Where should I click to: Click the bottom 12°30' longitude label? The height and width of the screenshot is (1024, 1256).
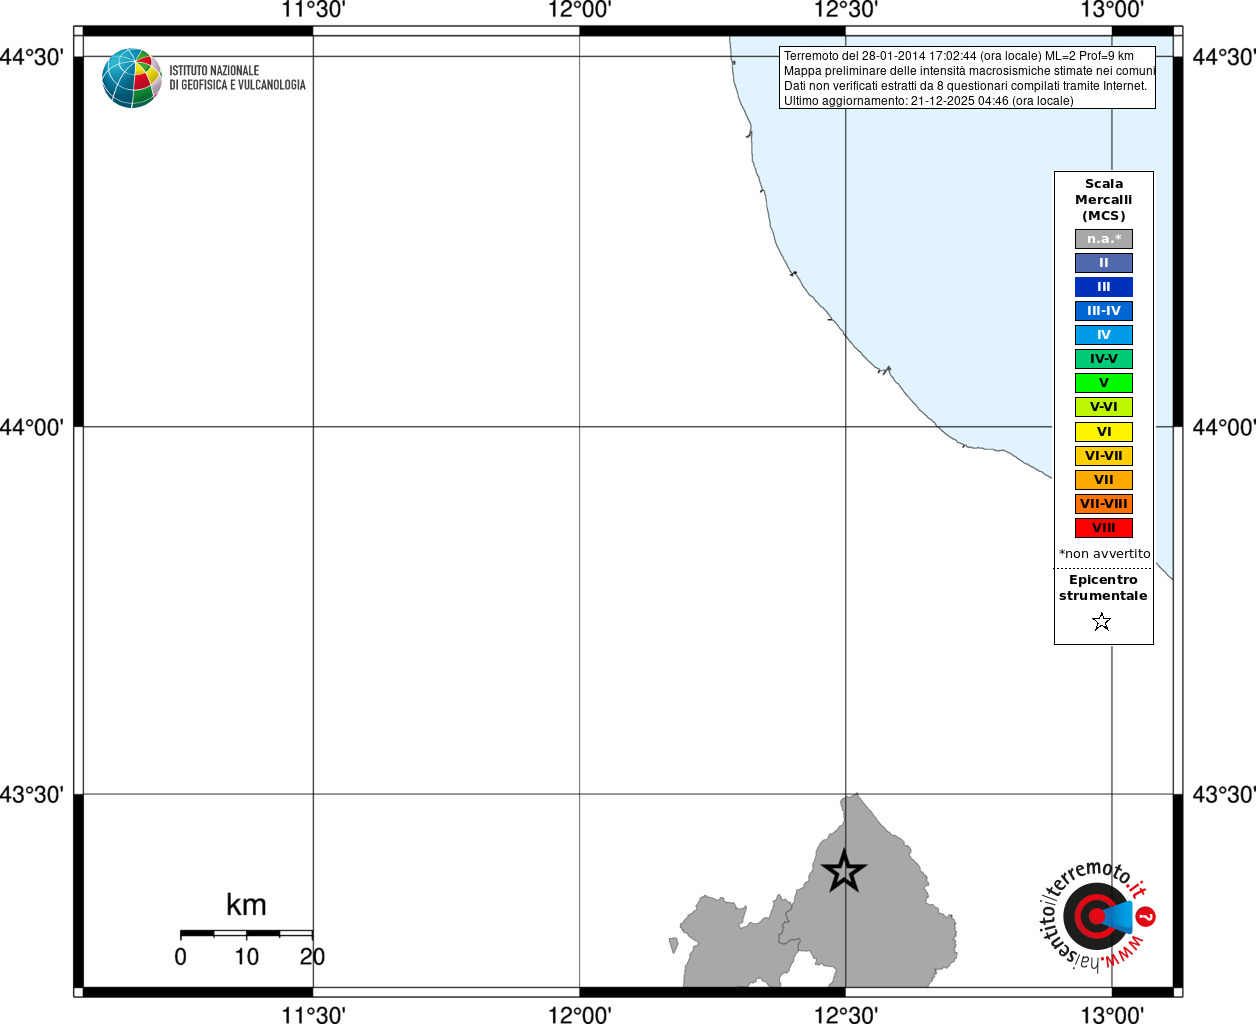click(846, 1015)
